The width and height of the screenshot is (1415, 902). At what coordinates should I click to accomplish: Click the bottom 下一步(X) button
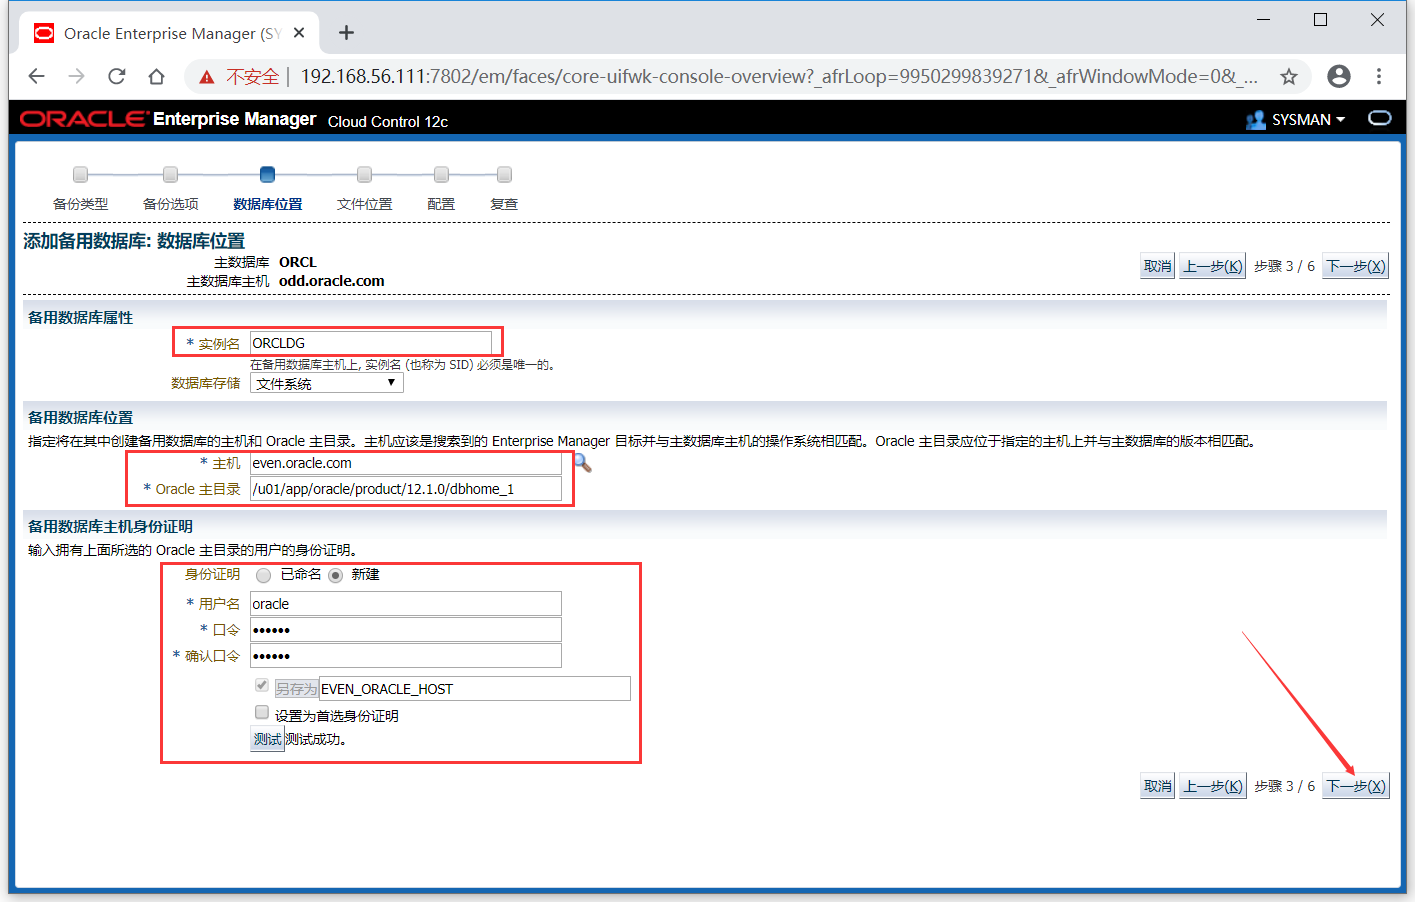1356,786
